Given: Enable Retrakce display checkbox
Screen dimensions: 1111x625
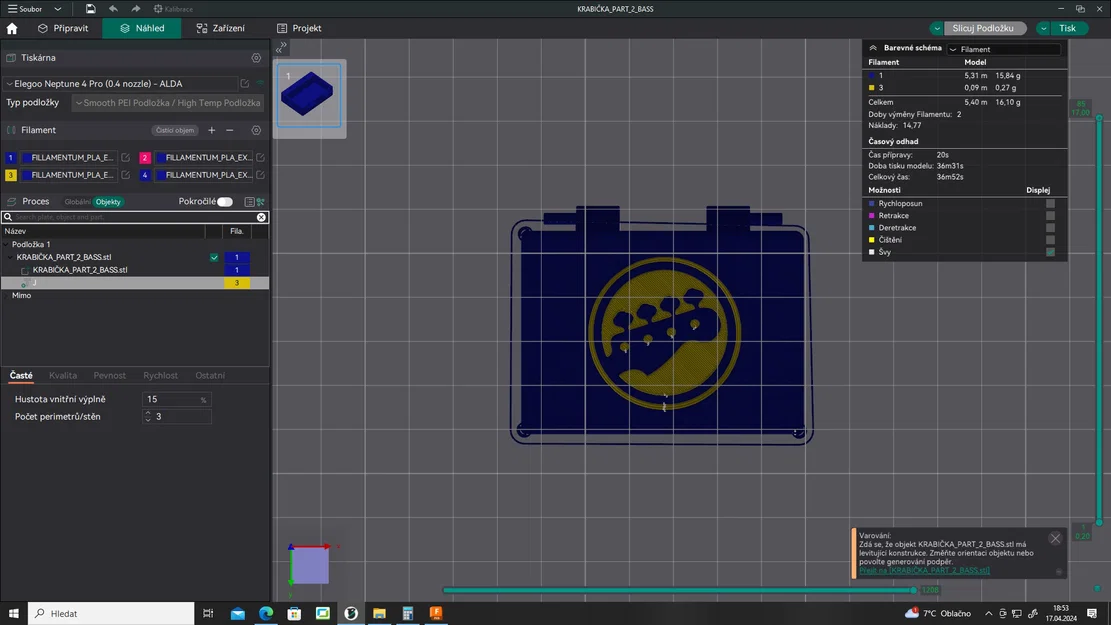Looking at the screenshot, I should point(1050,215).
